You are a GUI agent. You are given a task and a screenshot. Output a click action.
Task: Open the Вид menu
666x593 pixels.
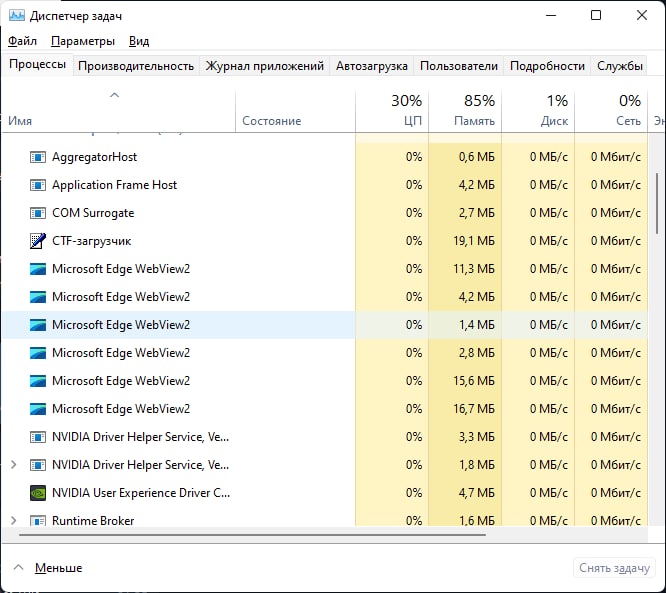tap(139, 41)
